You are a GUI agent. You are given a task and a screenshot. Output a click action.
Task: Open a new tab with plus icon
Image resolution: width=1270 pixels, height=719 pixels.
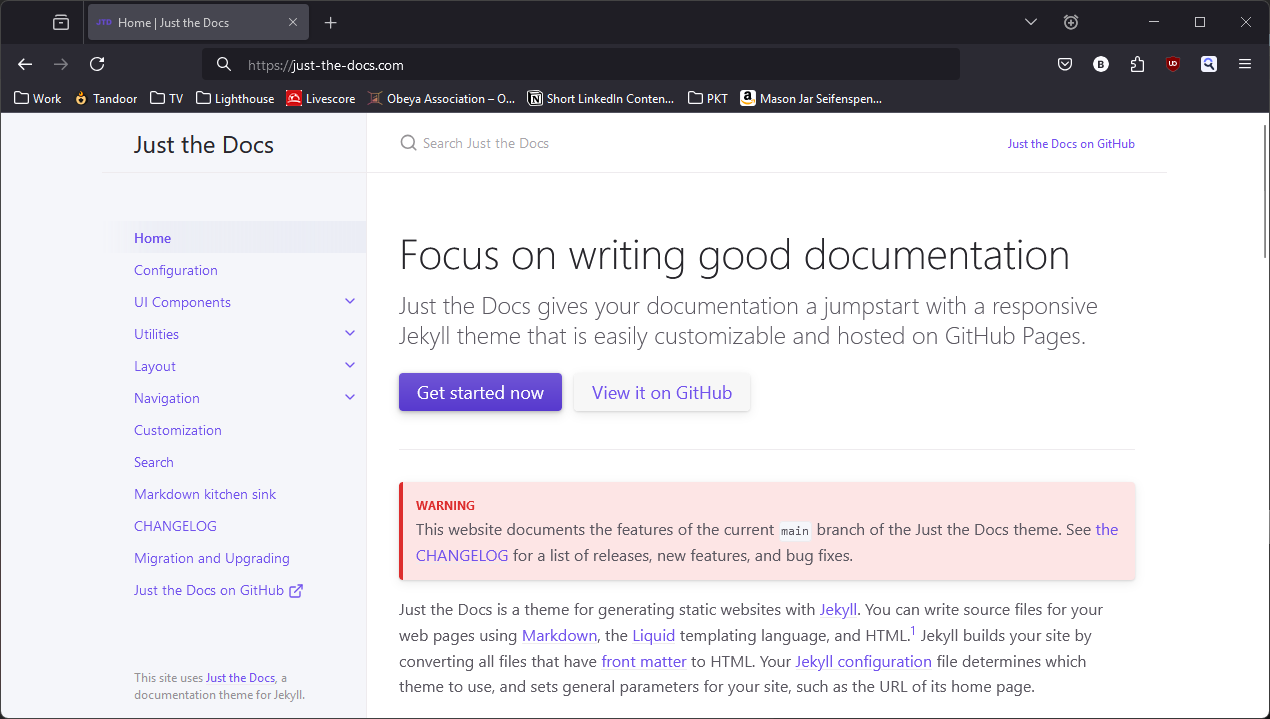point(331,22)
